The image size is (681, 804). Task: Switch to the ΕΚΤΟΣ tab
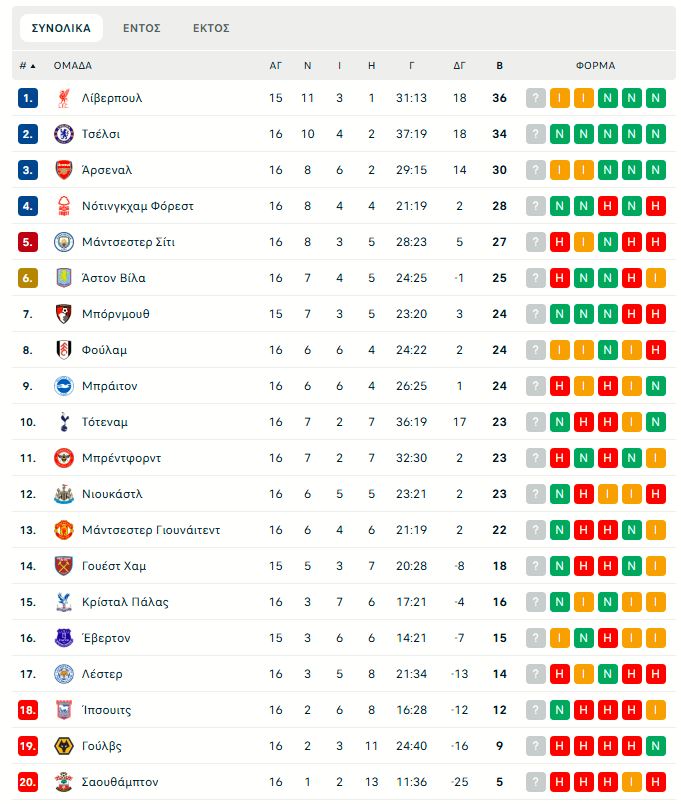coord(211,28)
